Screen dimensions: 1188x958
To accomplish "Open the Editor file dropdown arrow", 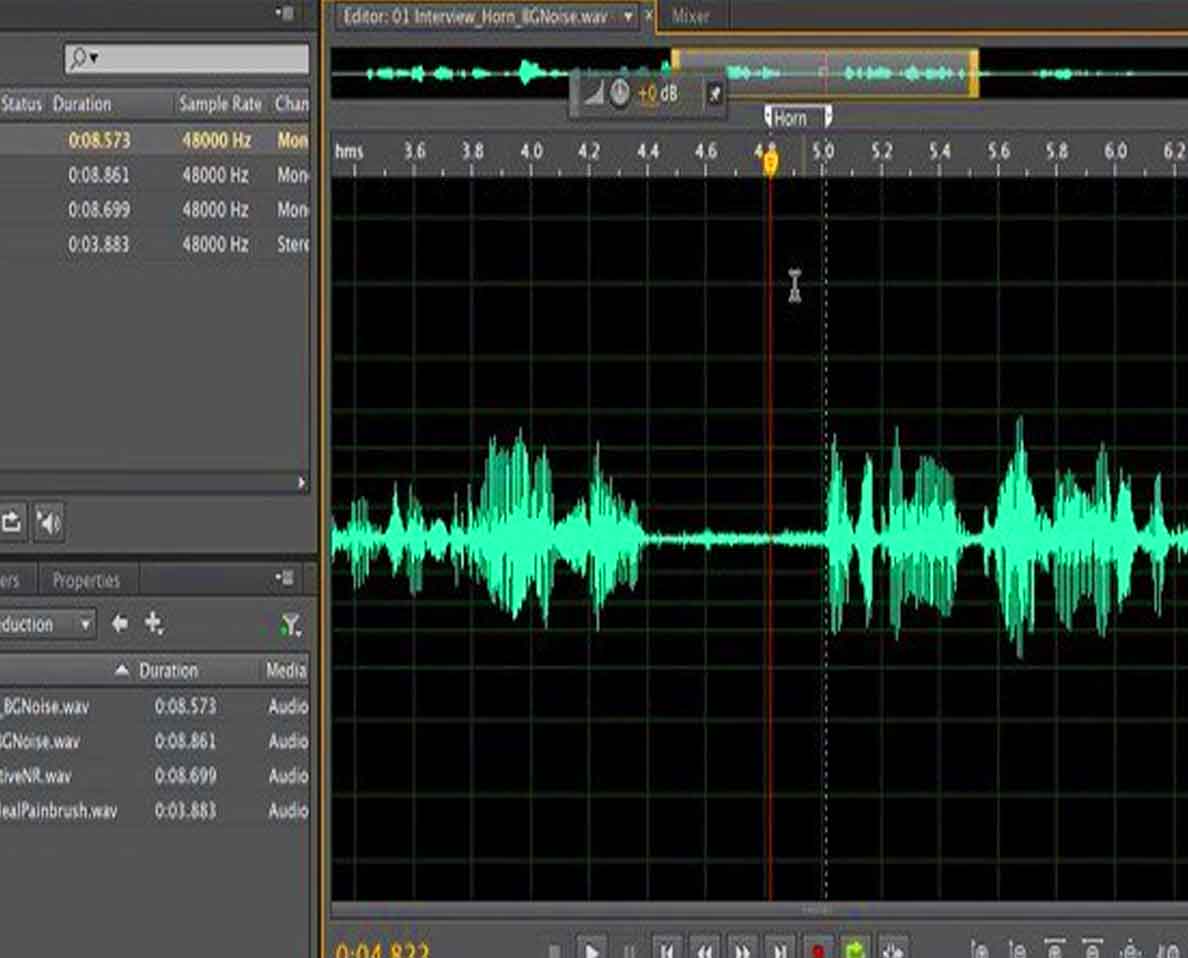I will tap(628, 16).
